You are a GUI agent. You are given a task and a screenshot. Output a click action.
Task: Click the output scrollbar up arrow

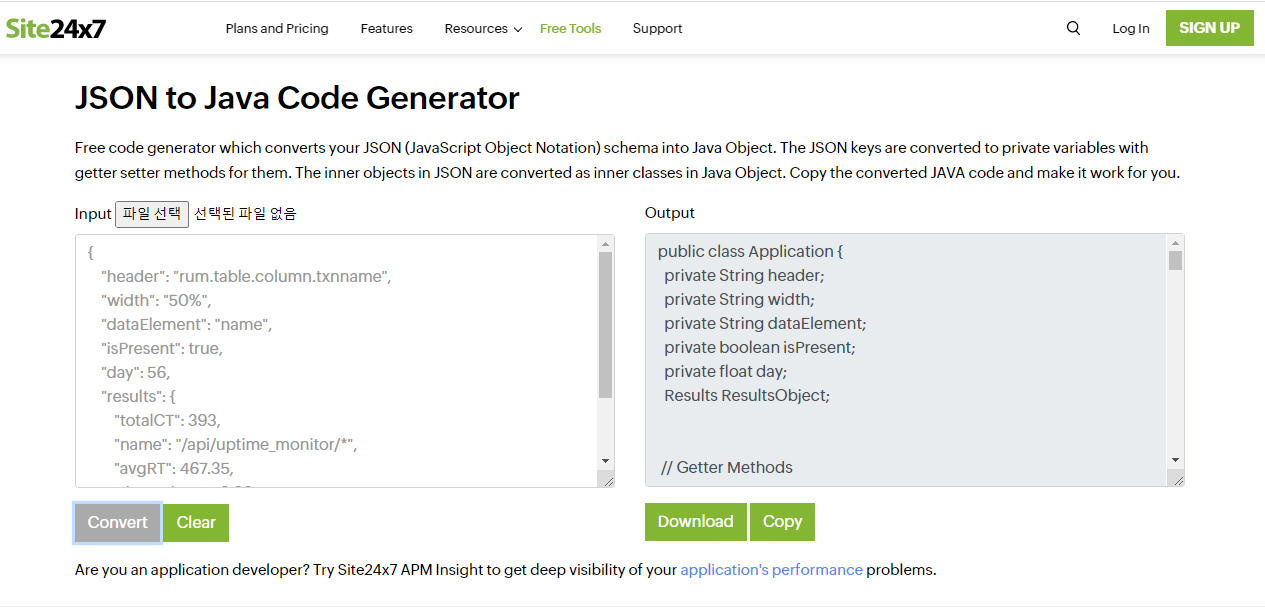(1176, 243)
